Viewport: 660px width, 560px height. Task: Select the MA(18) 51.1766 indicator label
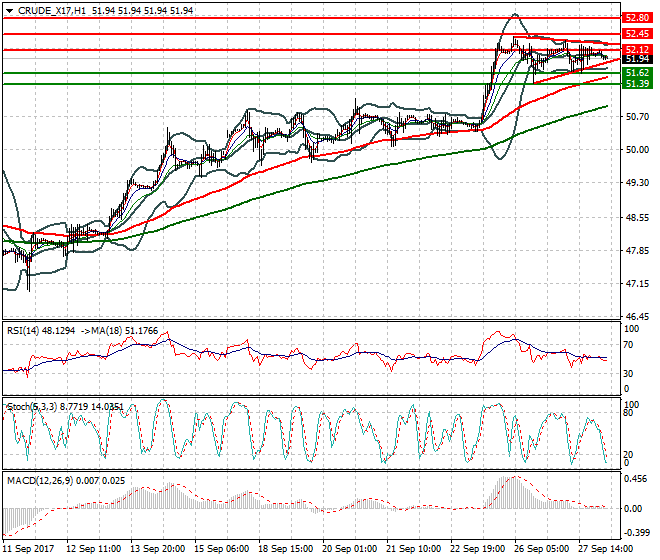[125, 331]
